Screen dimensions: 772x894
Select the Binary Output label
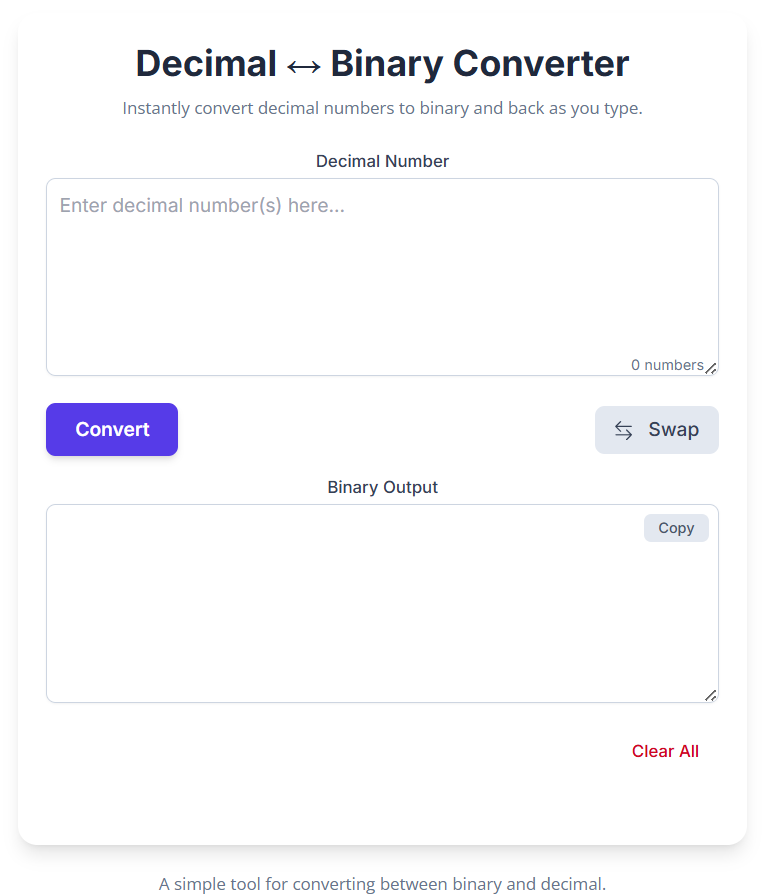point(382,487)
